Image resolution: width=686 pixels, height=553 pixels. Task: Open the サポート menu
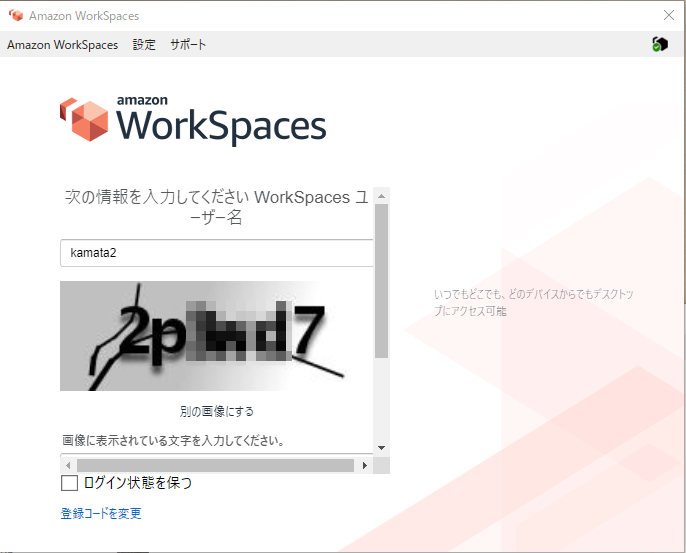[188, 45]
